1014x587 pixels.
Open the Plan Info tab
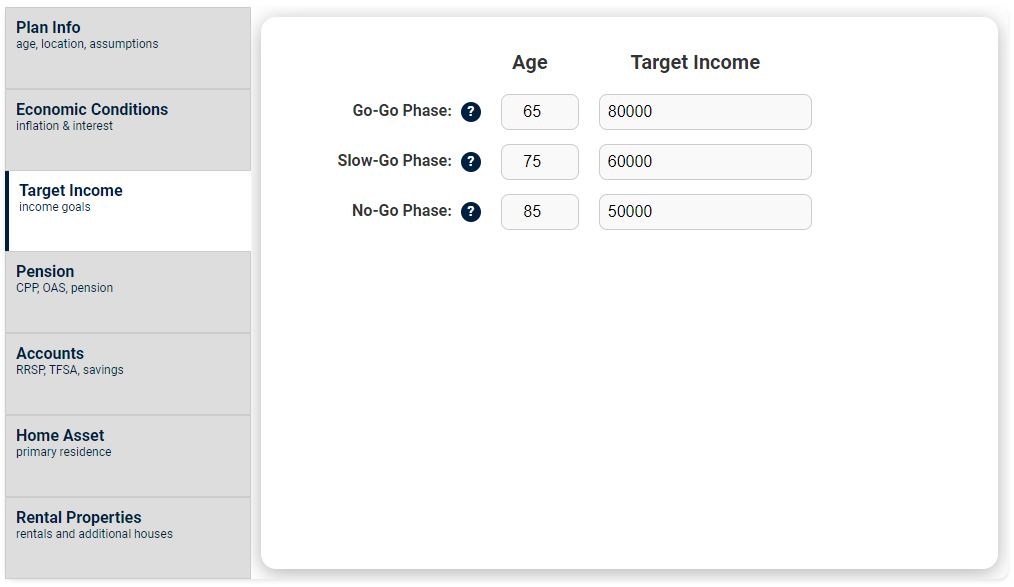(x=128, y=47)
